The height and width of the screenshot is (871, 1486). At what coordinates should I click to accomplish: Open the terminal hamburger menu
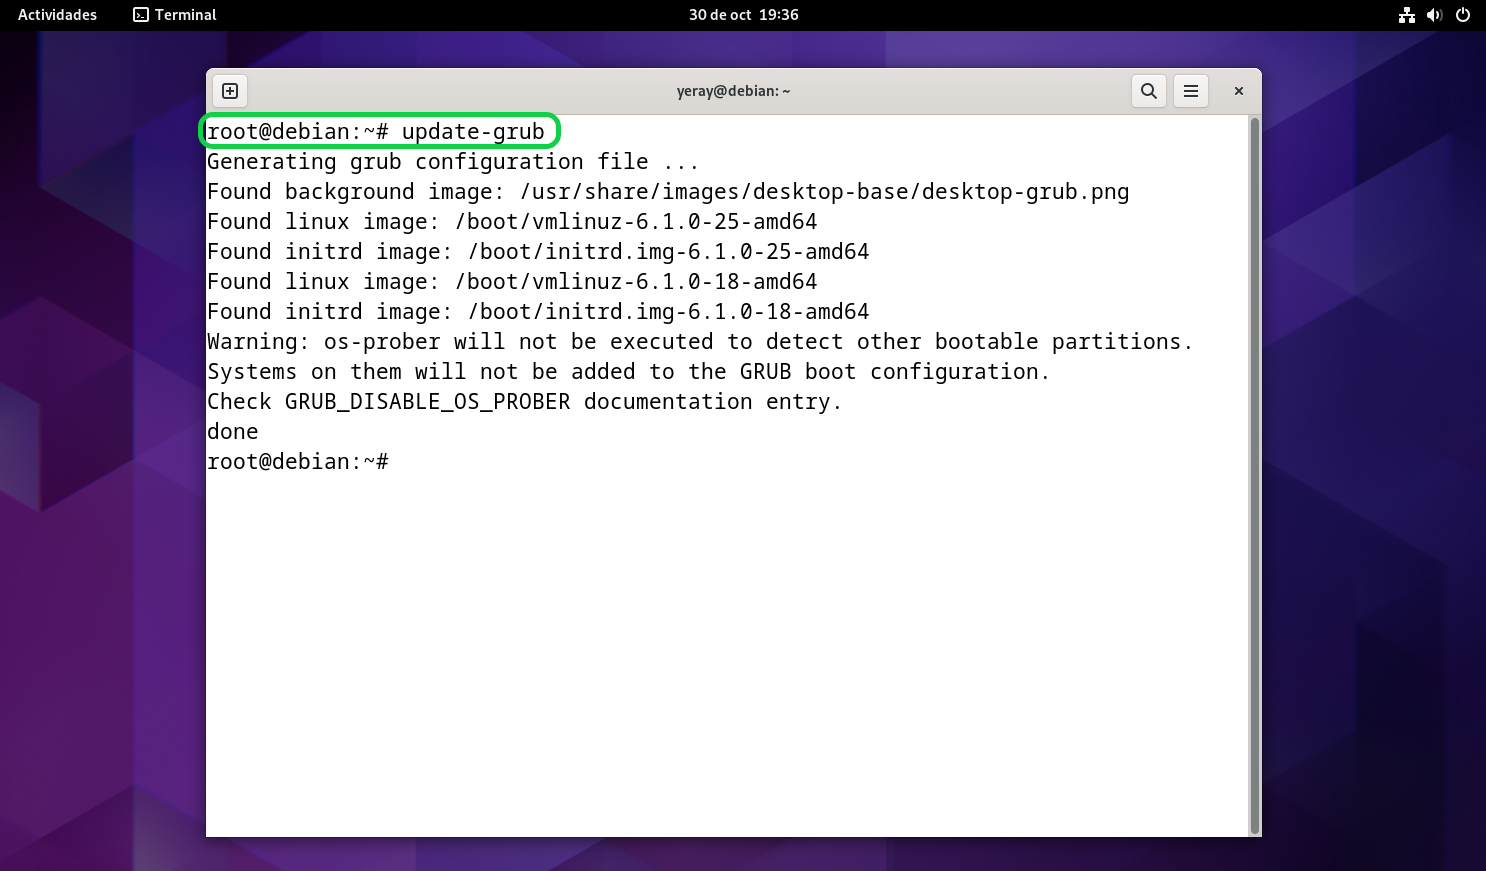(1191, 91)
